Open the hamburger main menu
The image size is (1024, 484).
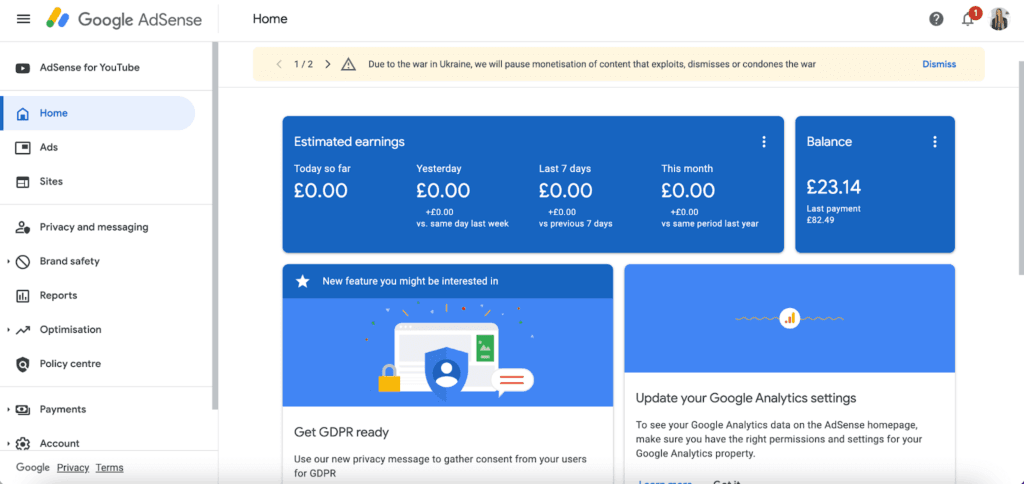point(24,19)
